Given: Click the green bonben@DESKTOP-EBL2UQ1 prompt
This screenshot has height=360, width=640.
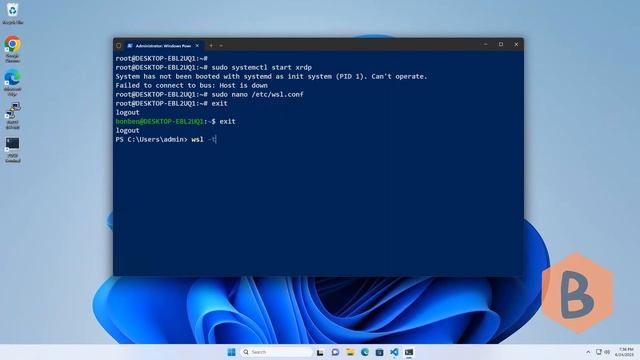Looking at the screenshot, I should [159, 121].
